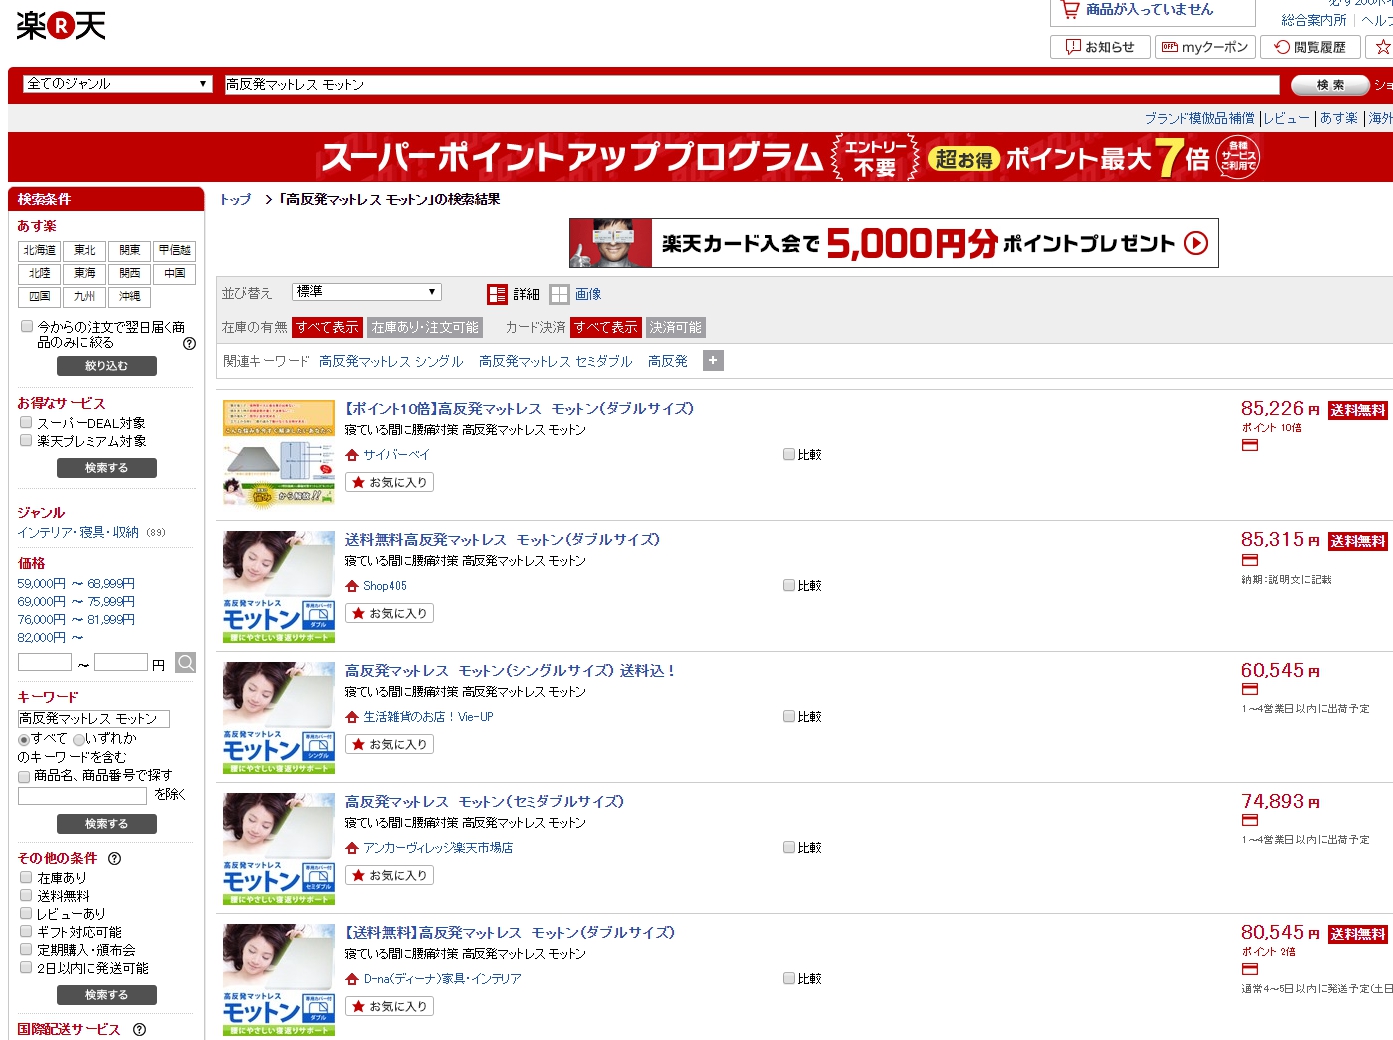Screen dimensions: 1393x1040
Task: Open myクーポン coupon button
Action: (x=1205, y=47)
